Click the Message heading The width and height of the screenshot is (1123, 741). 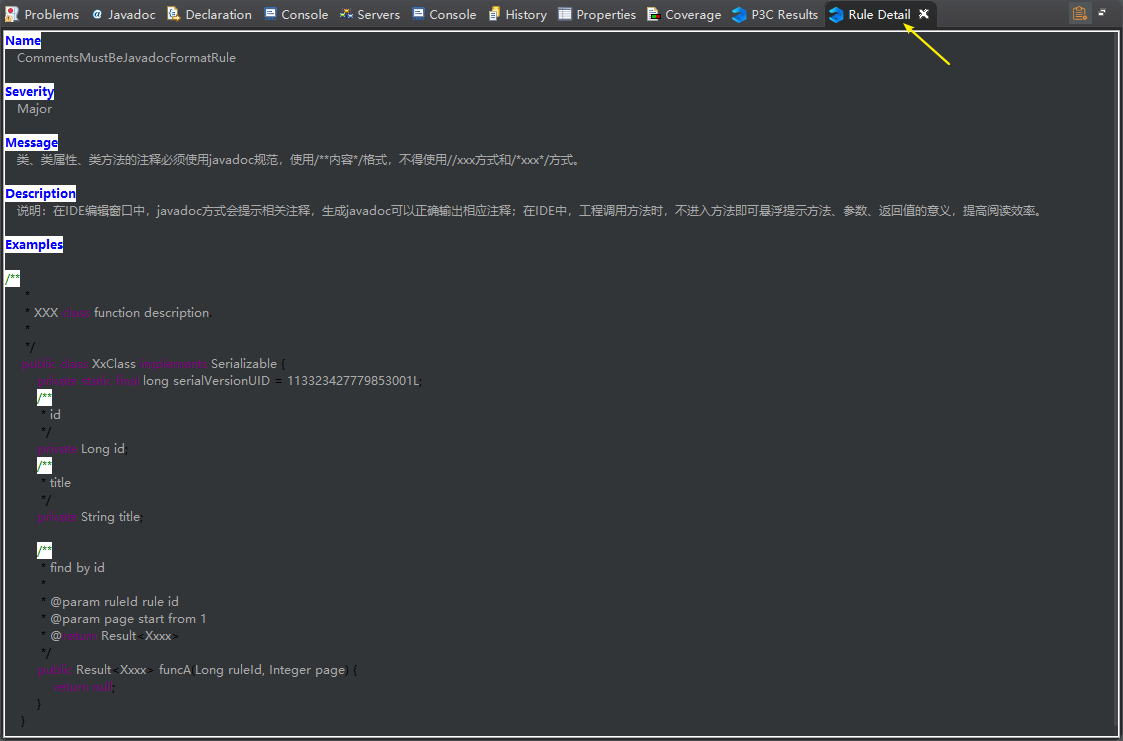32,142
